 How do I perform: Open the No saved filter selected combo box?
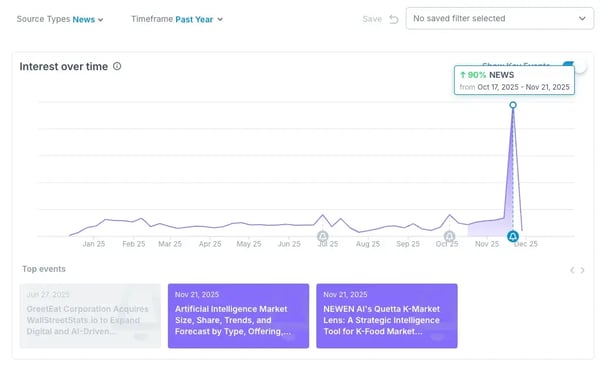coord(499,18)
